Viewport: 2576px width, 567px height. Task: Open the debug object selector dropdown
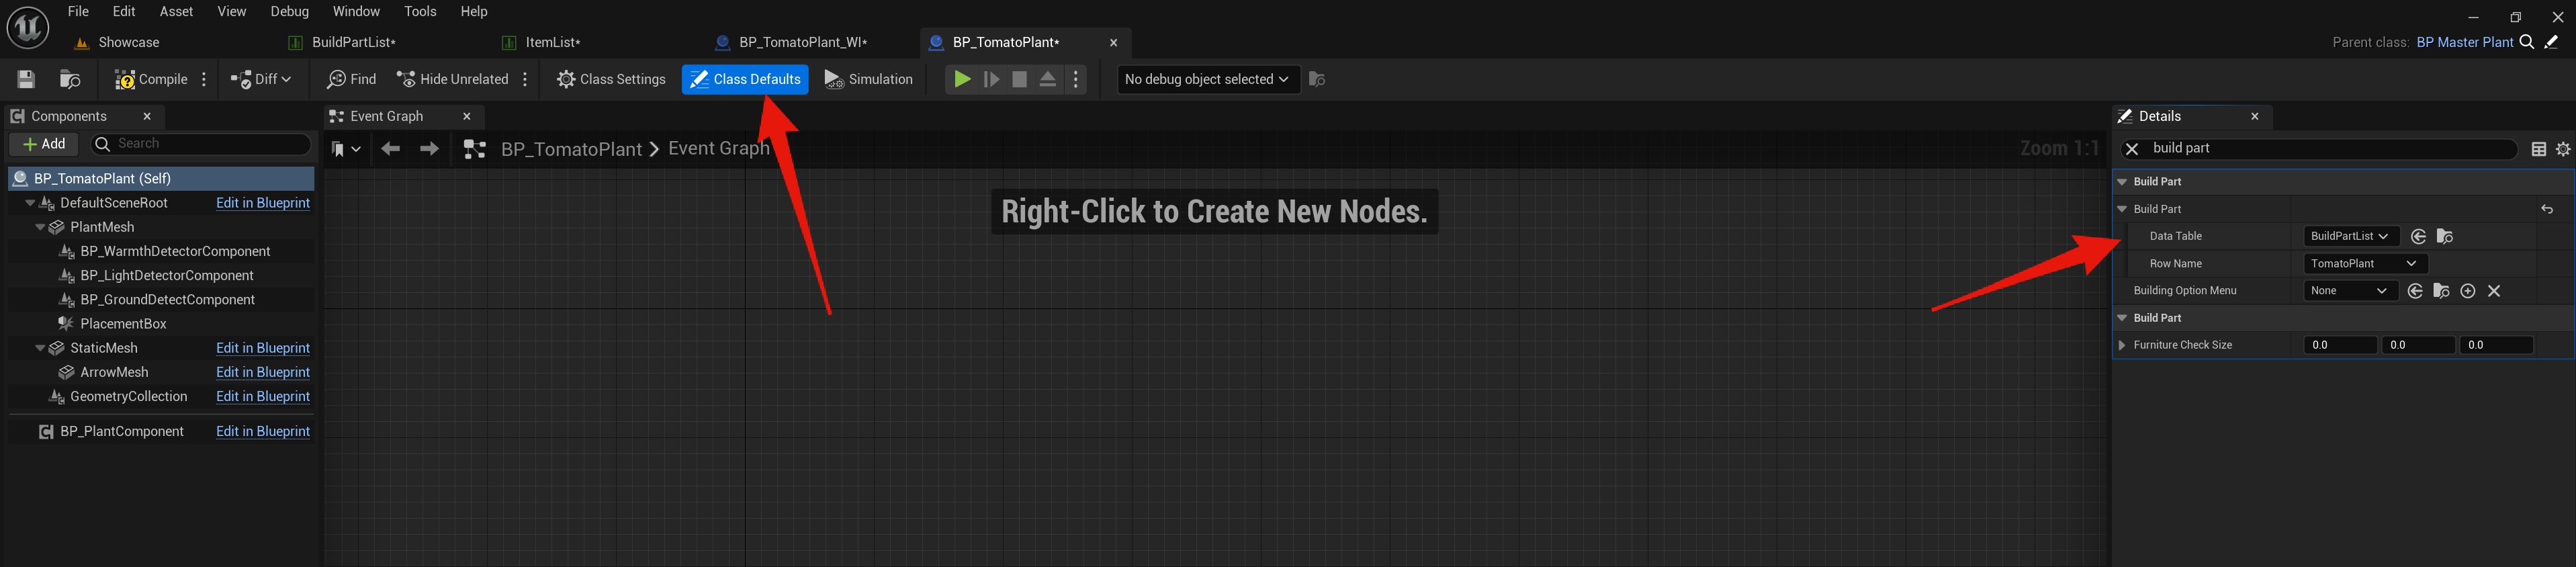coord(1207,79)
